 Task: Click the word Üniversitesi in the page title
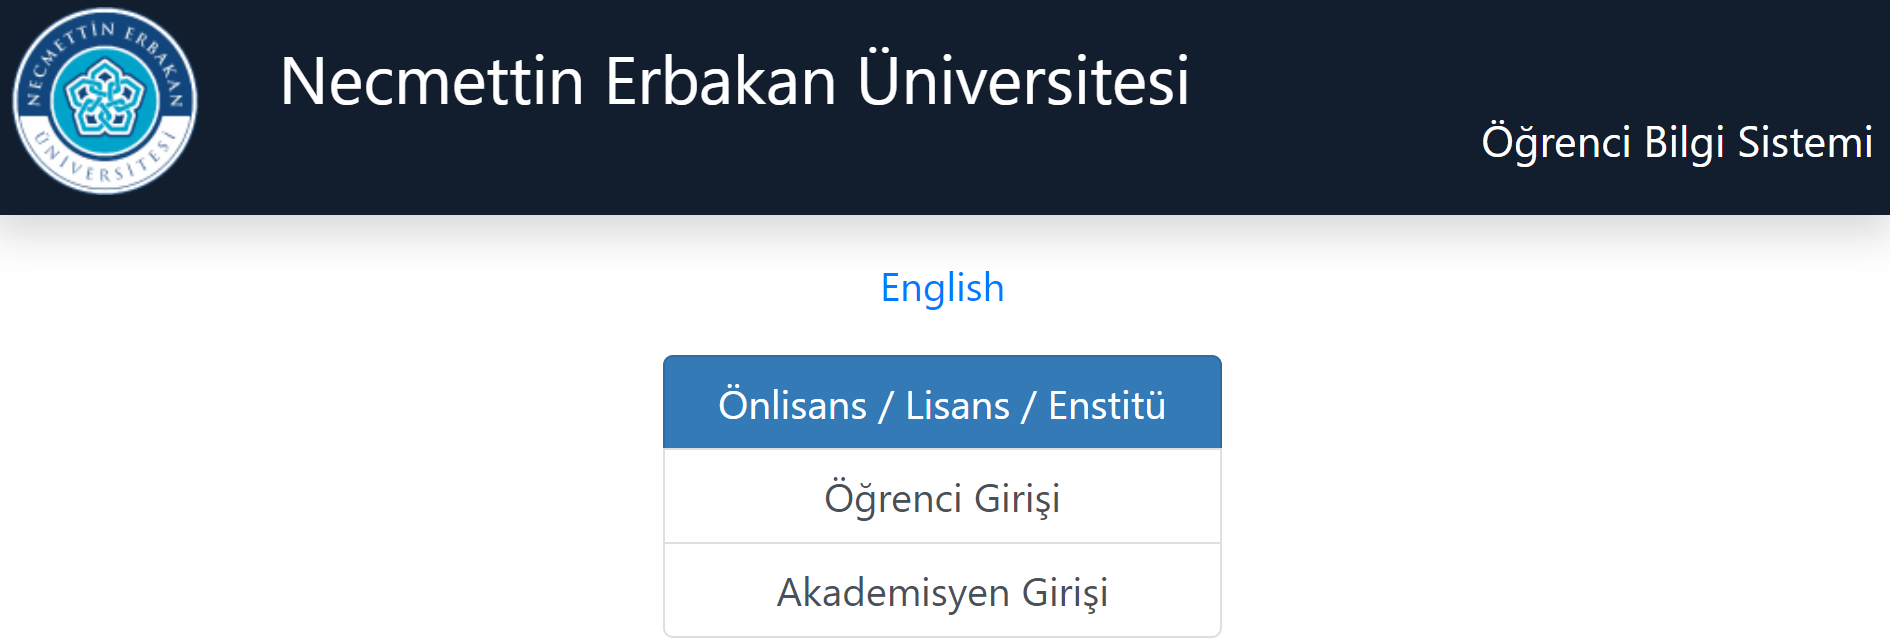1023,81
